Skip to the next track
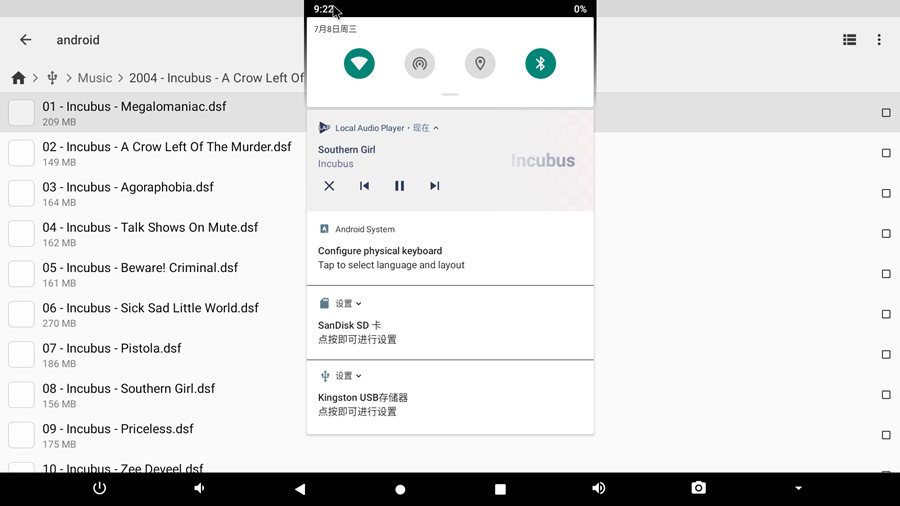This screenshot has height=506, width=900. pyautogui.click(x=435, y=186)
